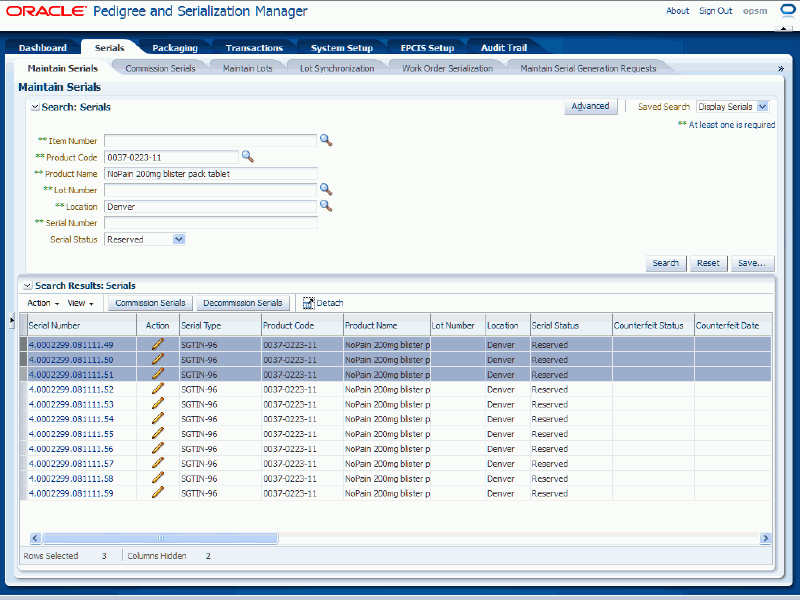
Task: Click the Save... button
Action: click(x=752, y=263)
